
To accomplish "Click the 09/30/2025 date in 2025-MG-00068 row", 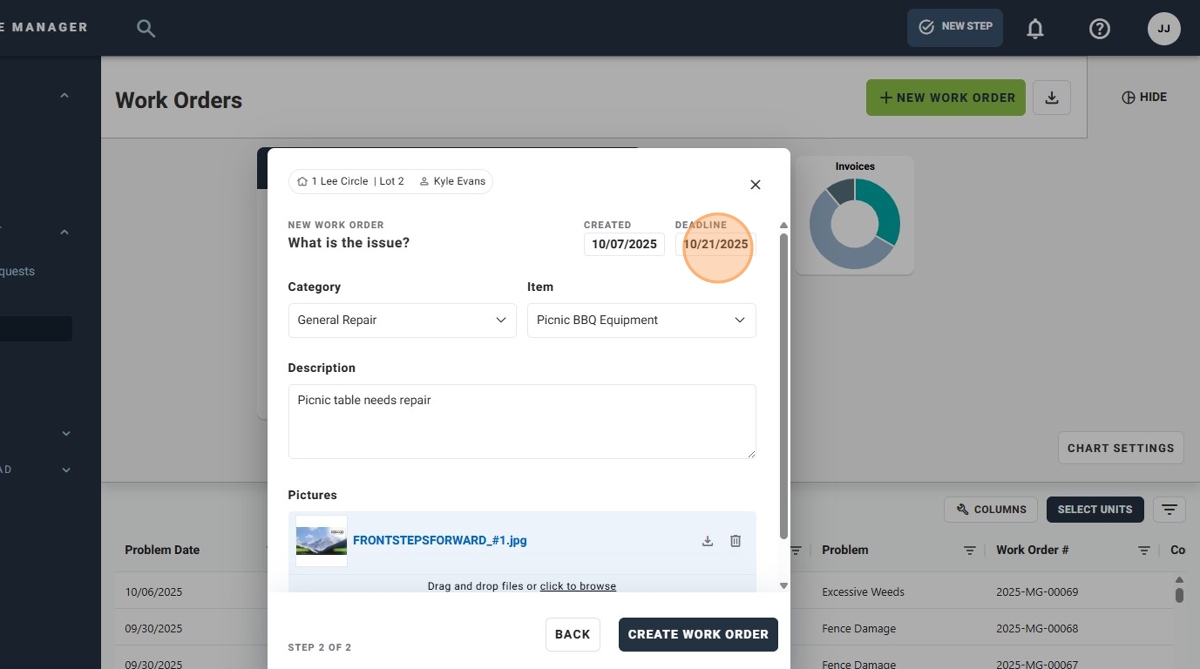I will pos(154,629).
